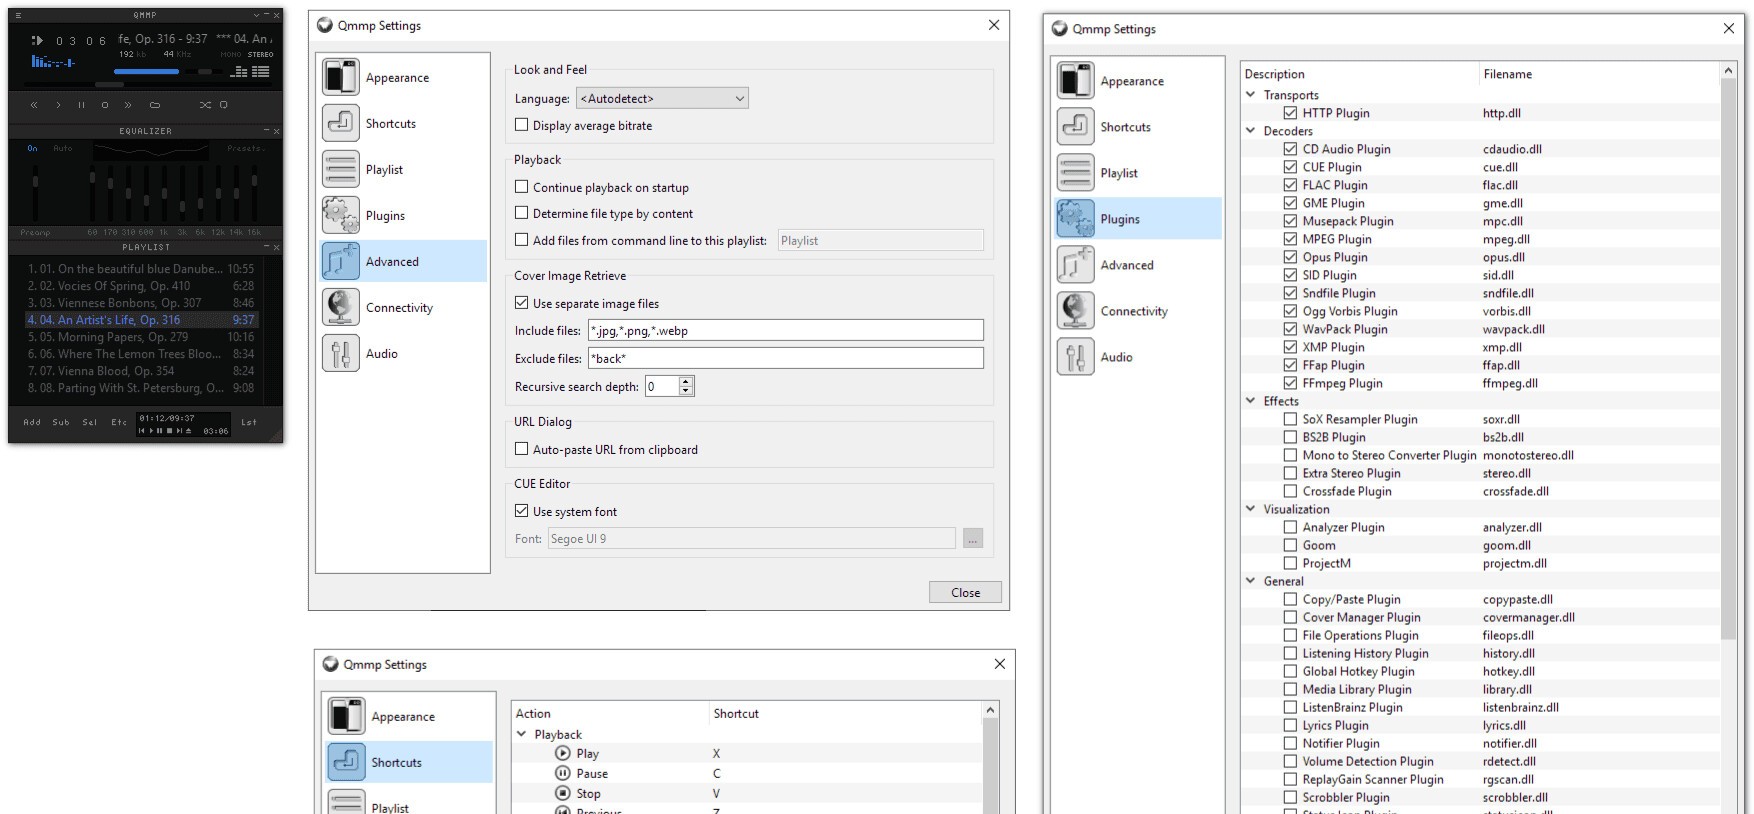Stop playback in the Qmmp player transport
Image resolution: width=1754 pixels, height=814 pixels.
(104, 105)
